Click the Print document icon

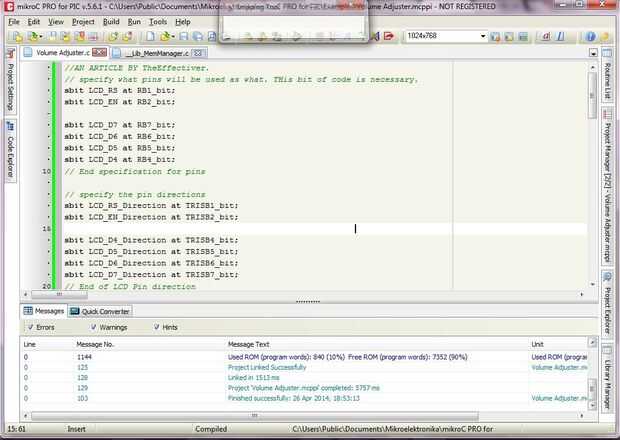pyautogui.click(x=212, y=36)
